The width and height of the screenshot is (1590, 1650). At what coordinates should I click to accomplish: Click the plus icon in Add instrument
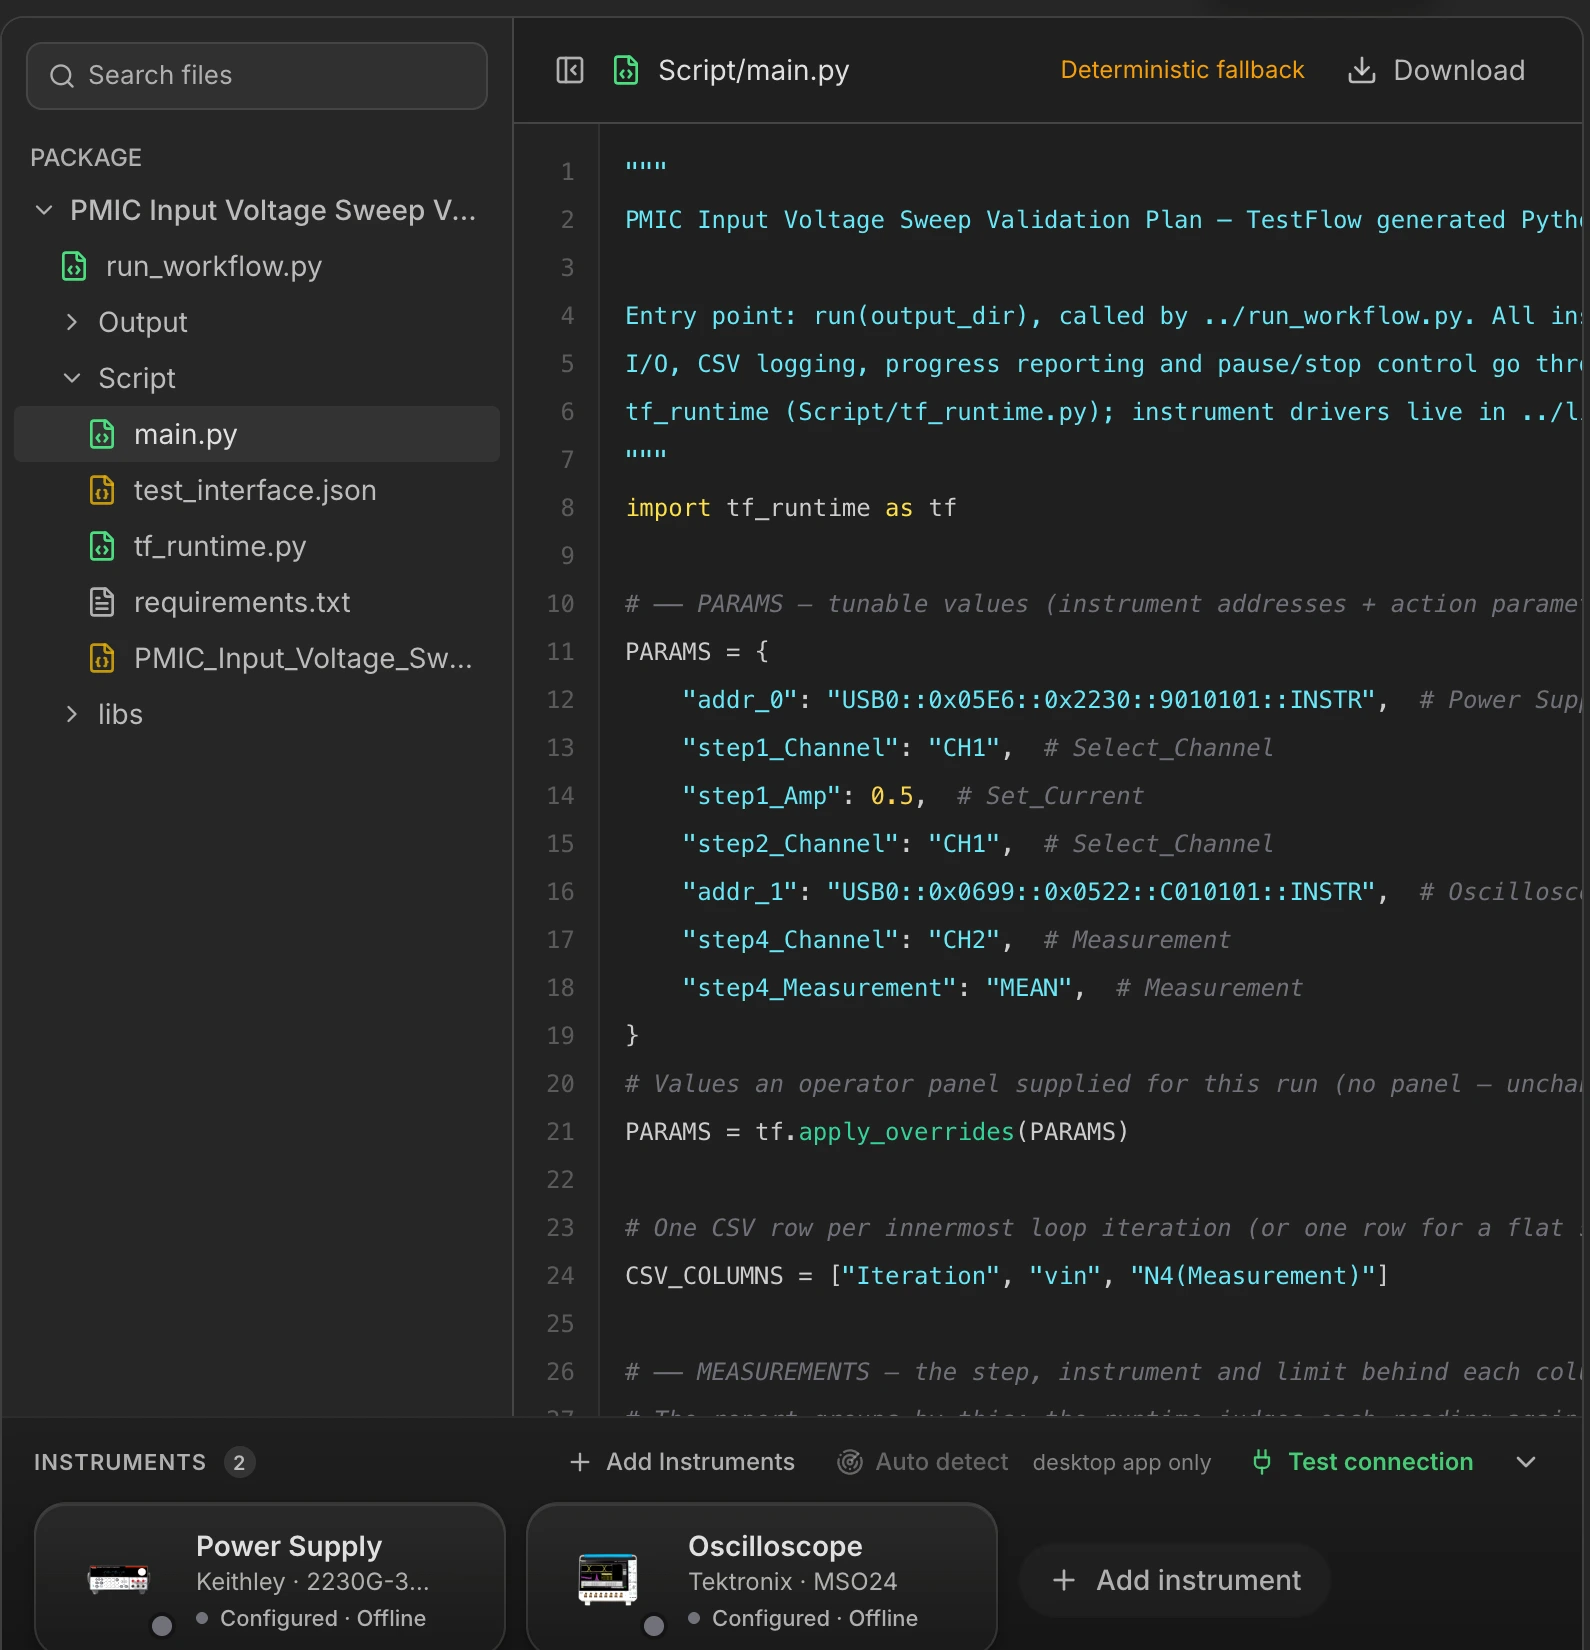coord(1064,1580)
